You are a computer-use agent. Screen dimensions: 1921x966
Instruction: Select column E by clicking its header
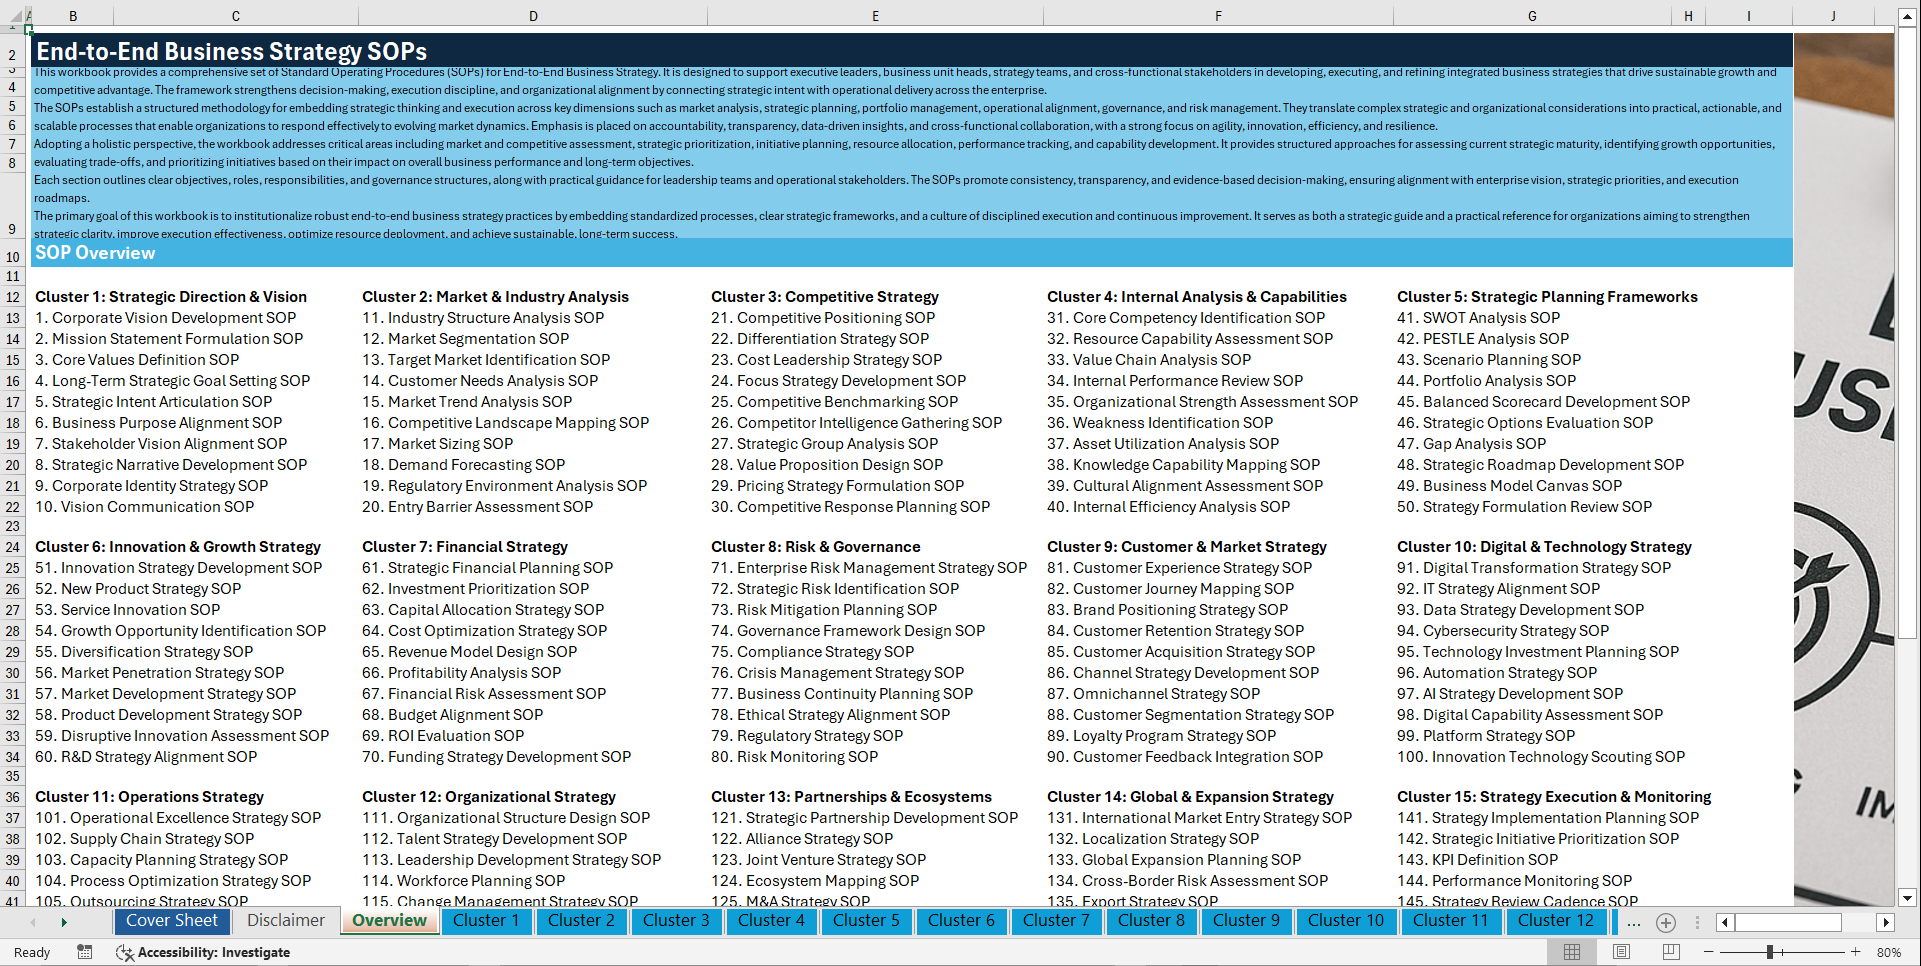coord(875,15)
